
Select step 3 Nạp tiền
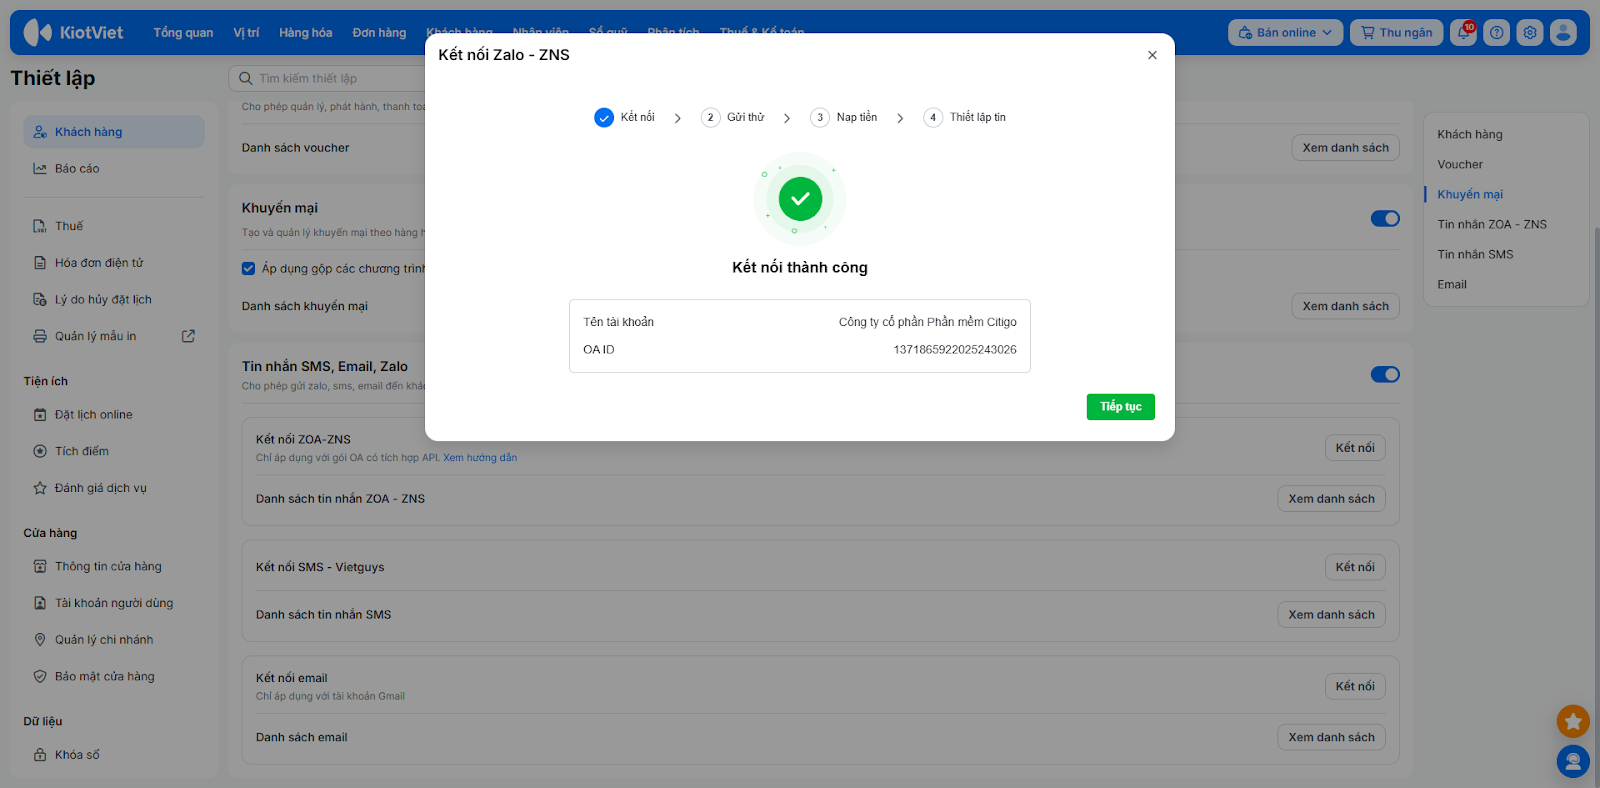pos(844,118)
